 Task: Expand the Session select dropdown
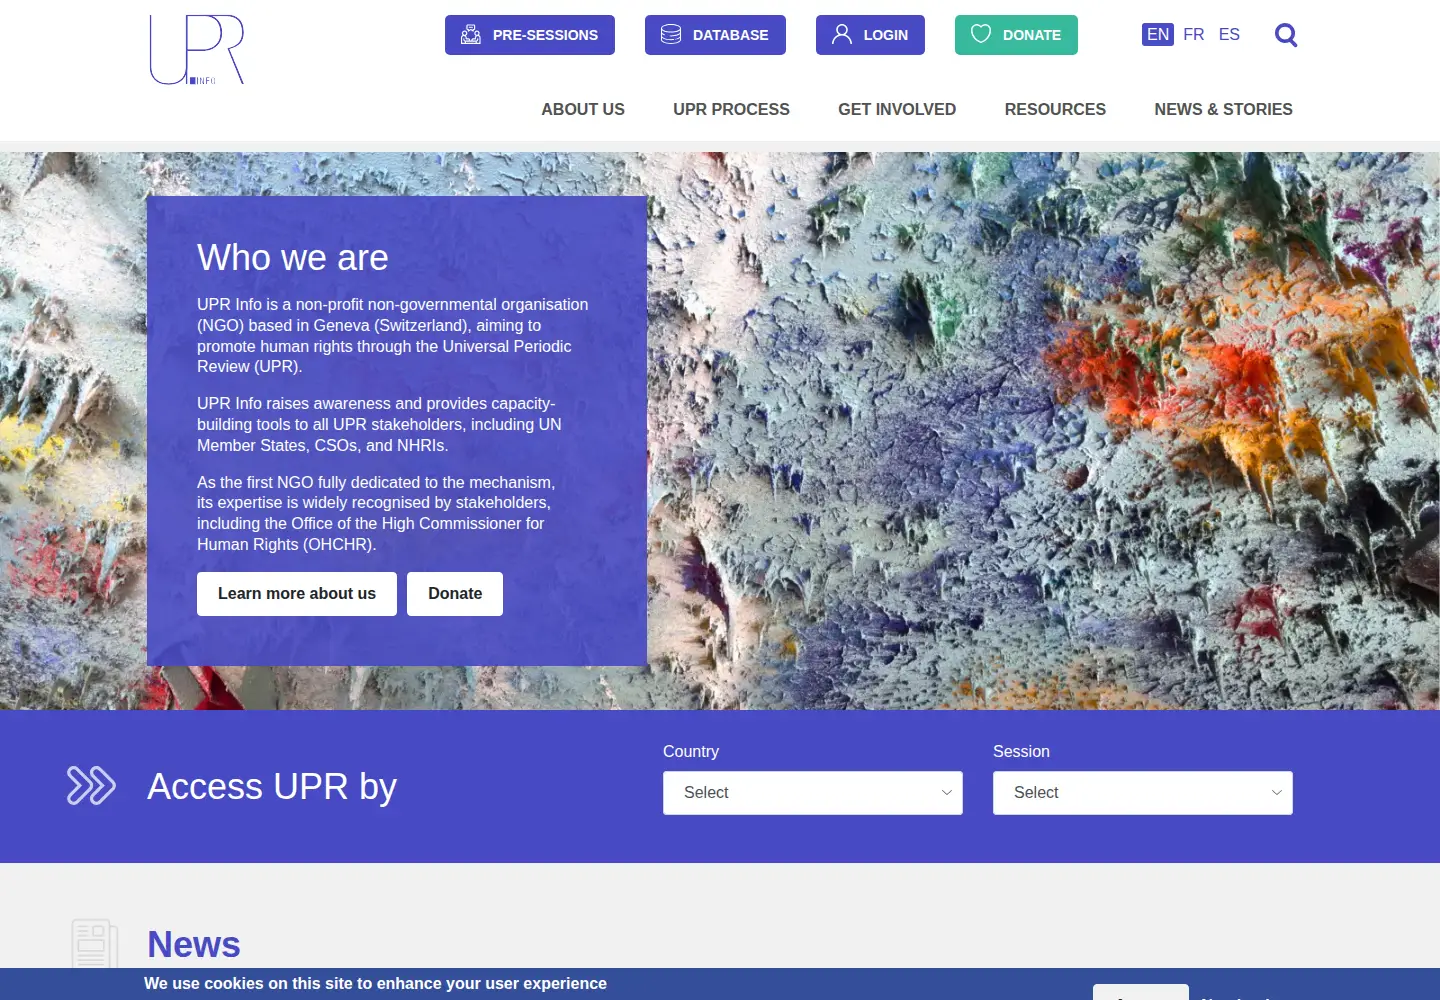tap(1143, 793)
